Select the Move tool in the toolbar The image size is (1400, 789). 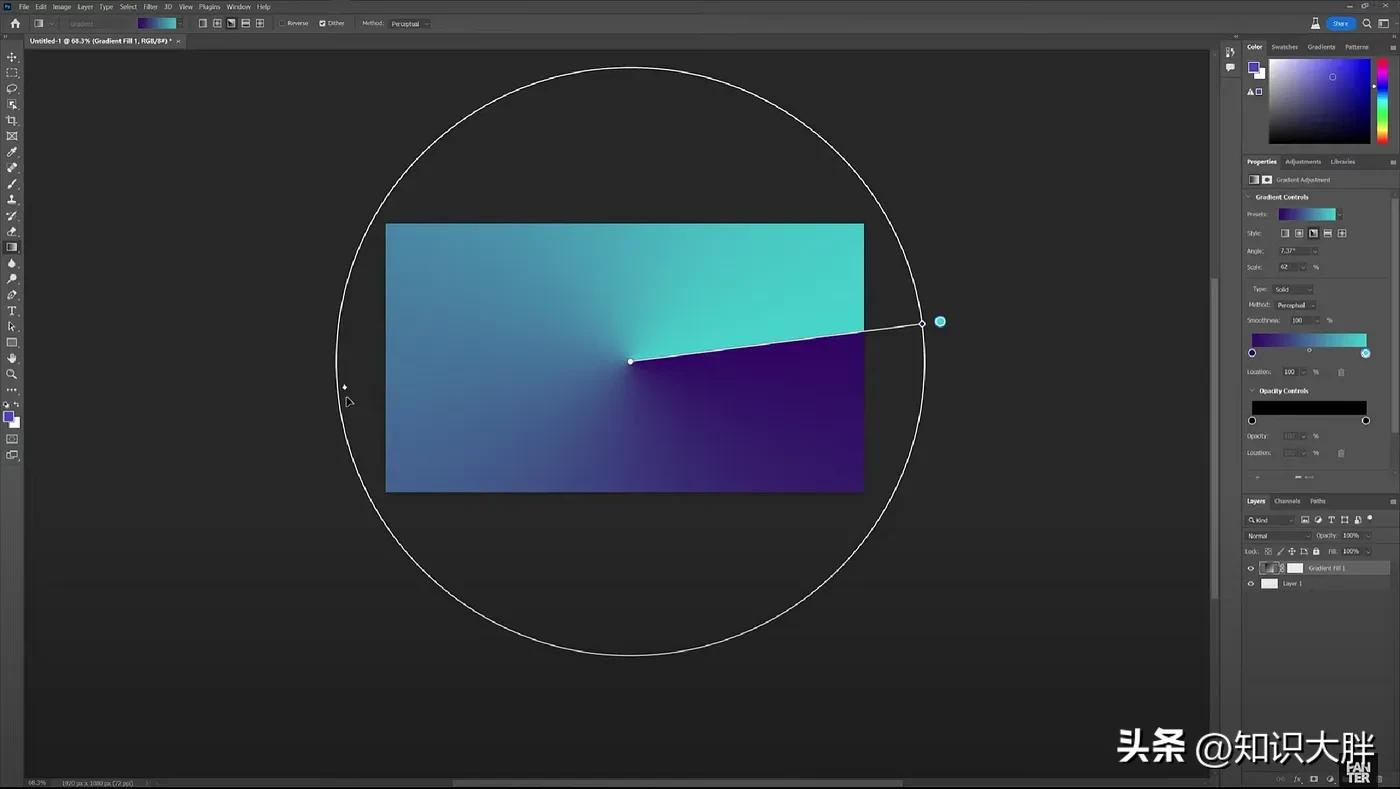click(x=12, y=57)
